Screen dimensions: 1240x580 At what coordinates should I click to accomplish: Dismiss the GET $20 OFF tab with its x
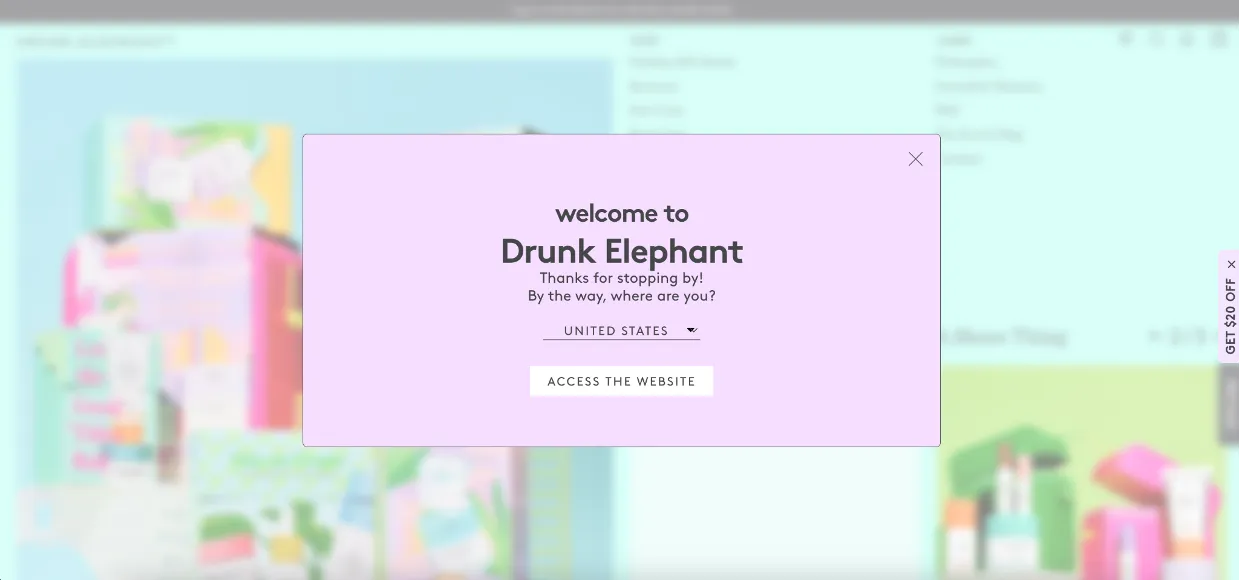[1231, 264]
